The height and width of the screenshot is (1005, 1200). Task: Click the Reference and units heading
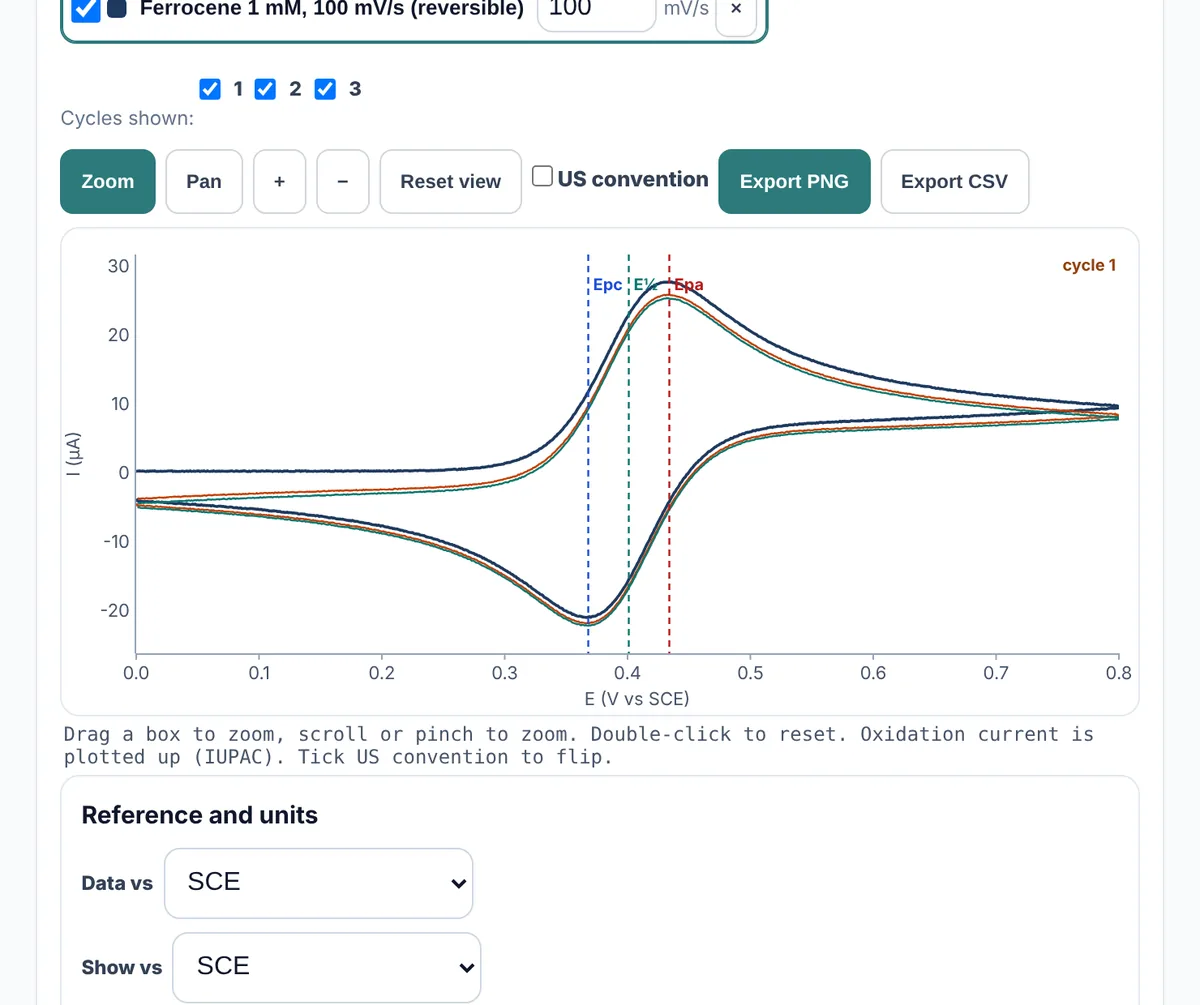[x=200, y=815]
